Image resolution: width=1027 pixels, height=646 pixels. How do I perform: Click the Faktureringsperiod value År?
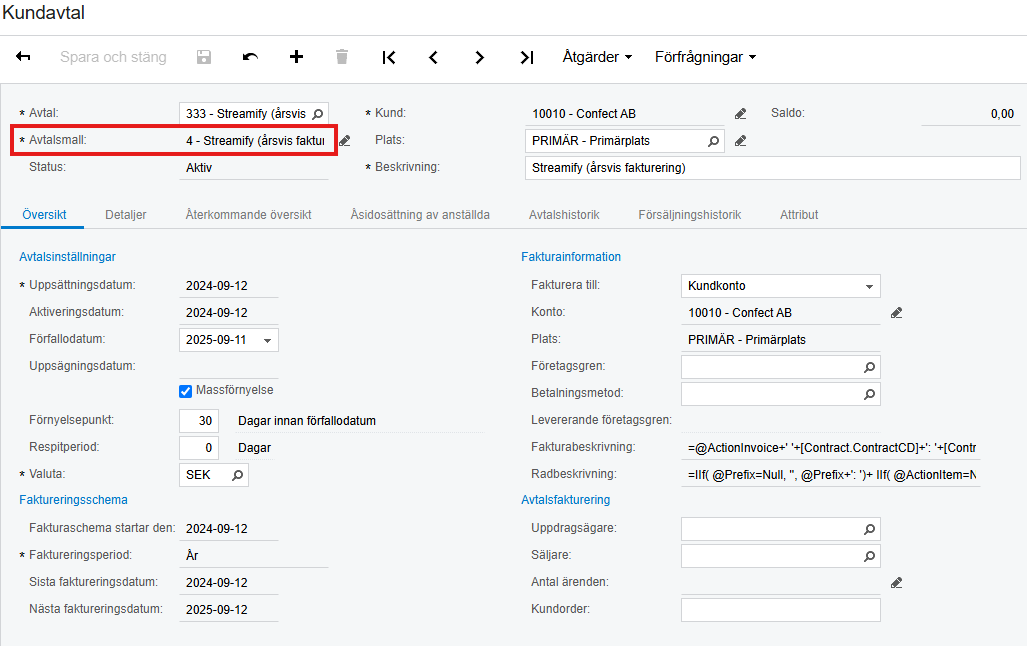192,556
